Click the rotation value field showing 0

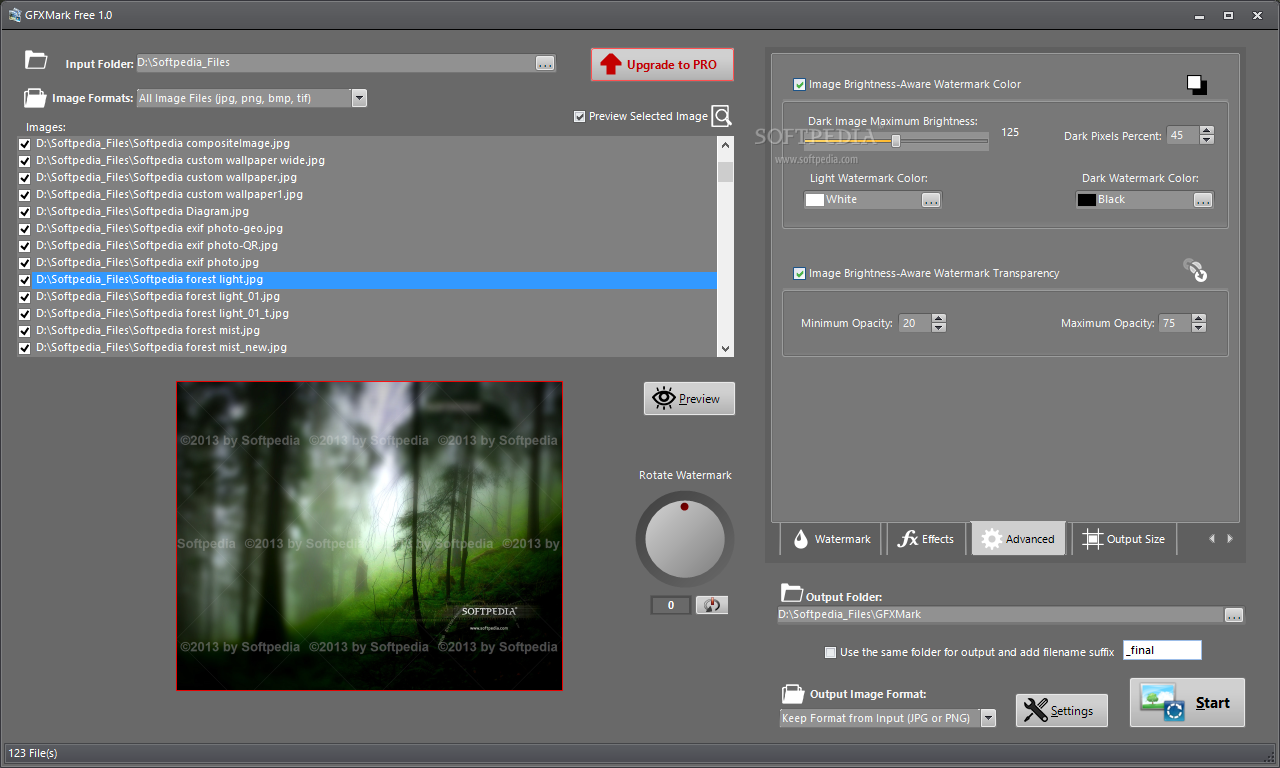coord(671,605)
